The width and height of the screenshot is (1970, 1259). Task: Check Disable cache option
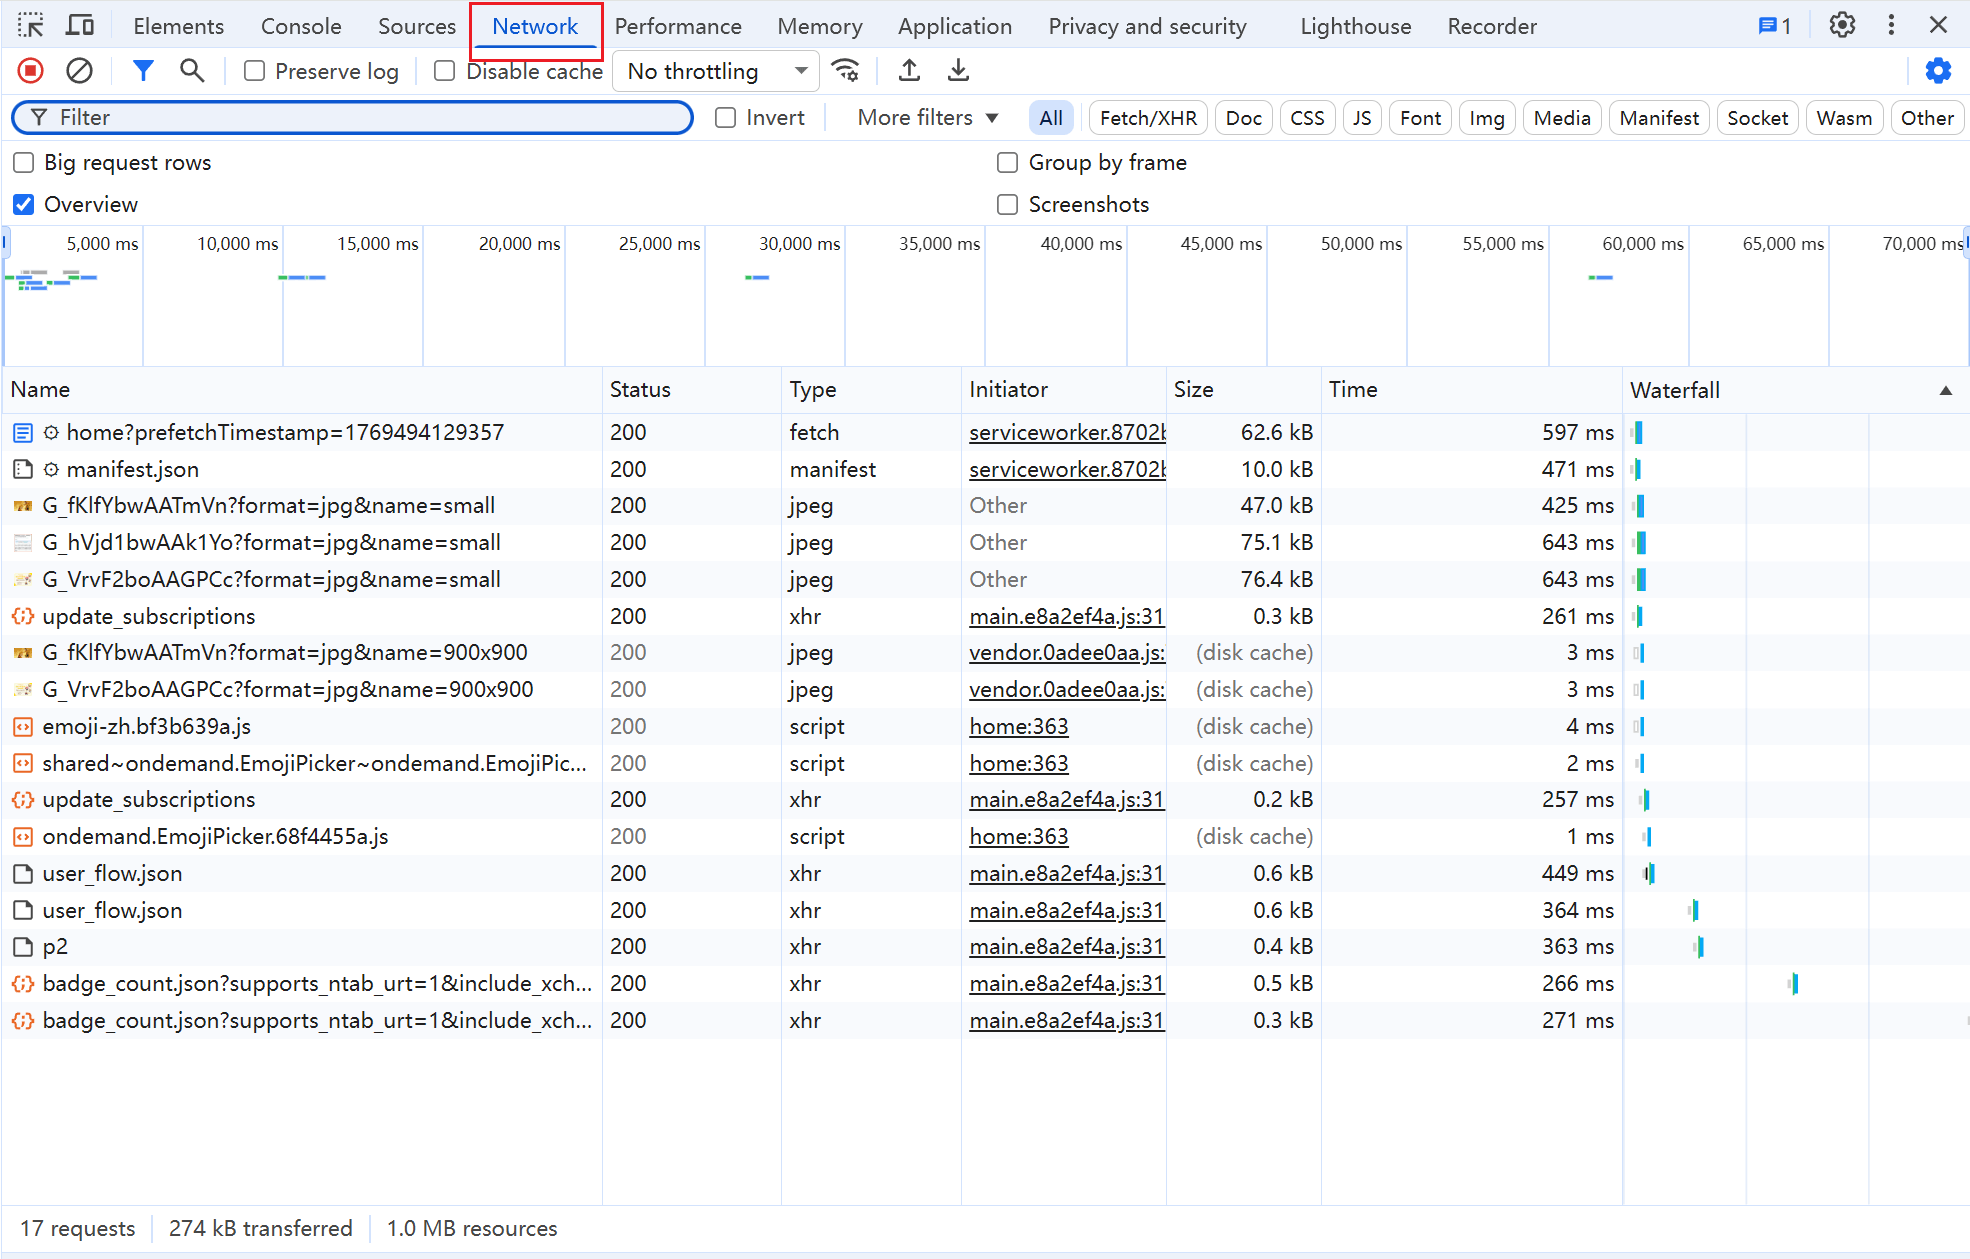pyautogui.click(x=445, y=71)
